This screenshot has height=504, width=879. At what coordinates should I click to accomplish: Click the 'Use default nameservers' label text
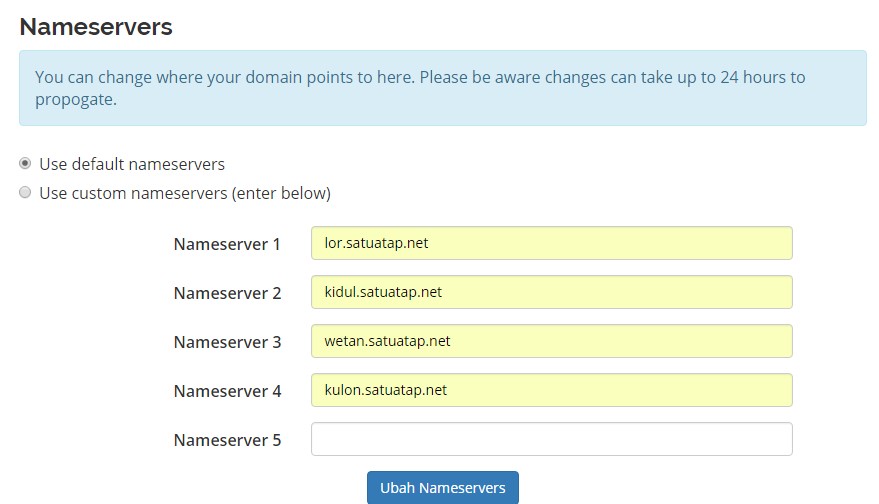click(132, 164)
